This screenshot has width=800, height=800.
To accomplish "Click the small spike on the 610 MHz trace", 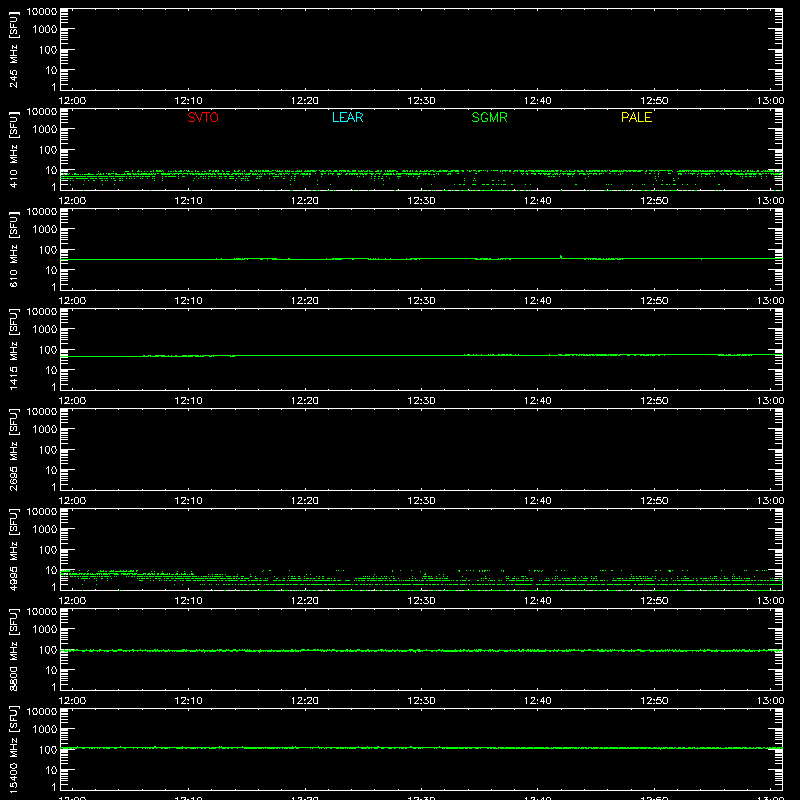I will coord(561,257).
